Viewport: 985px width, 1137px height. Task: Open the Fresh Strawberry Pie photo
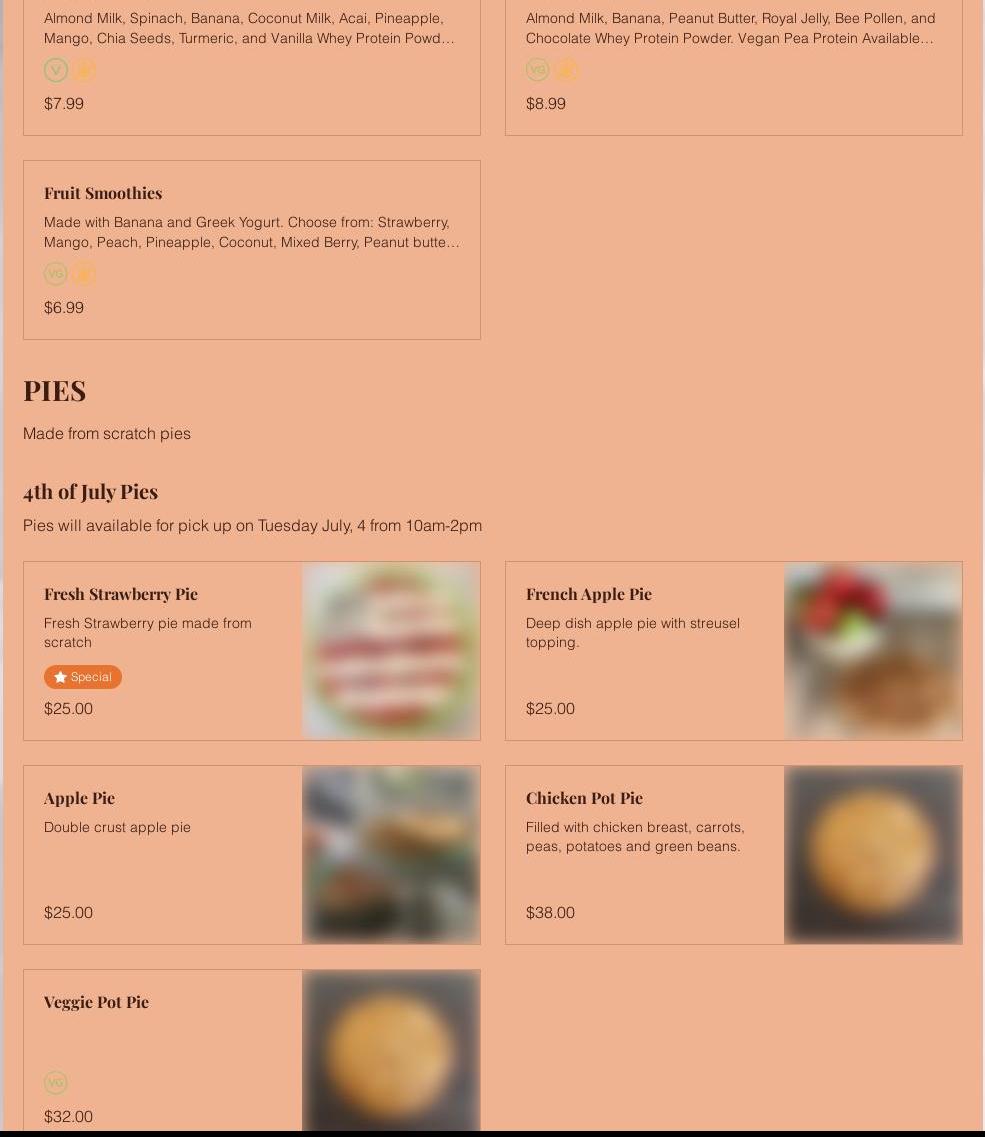[391, 651]
